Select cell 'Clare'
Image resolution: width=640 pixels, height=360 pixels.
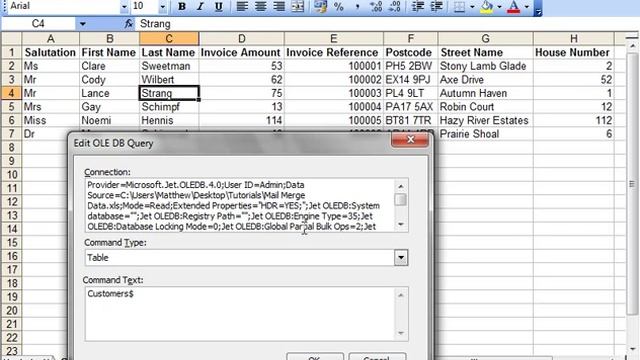pos(109,66)
